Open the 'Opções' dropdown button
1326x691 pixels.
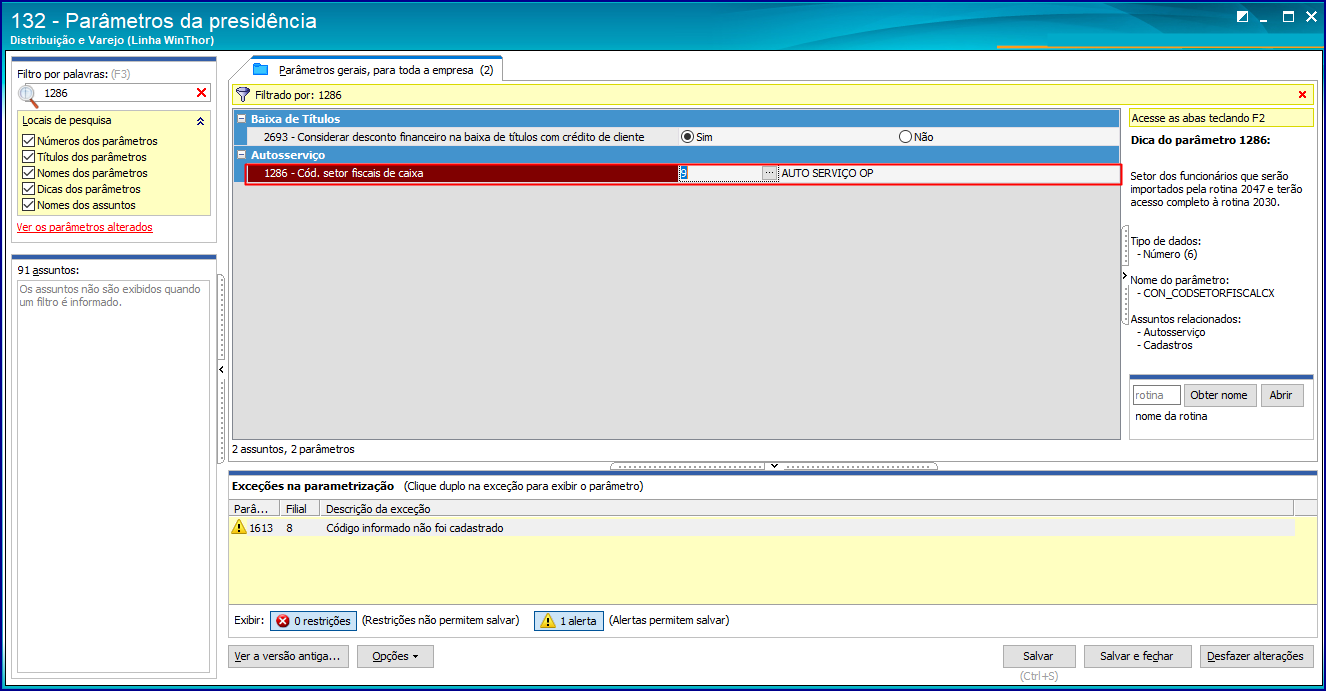[x=396, y=656]
